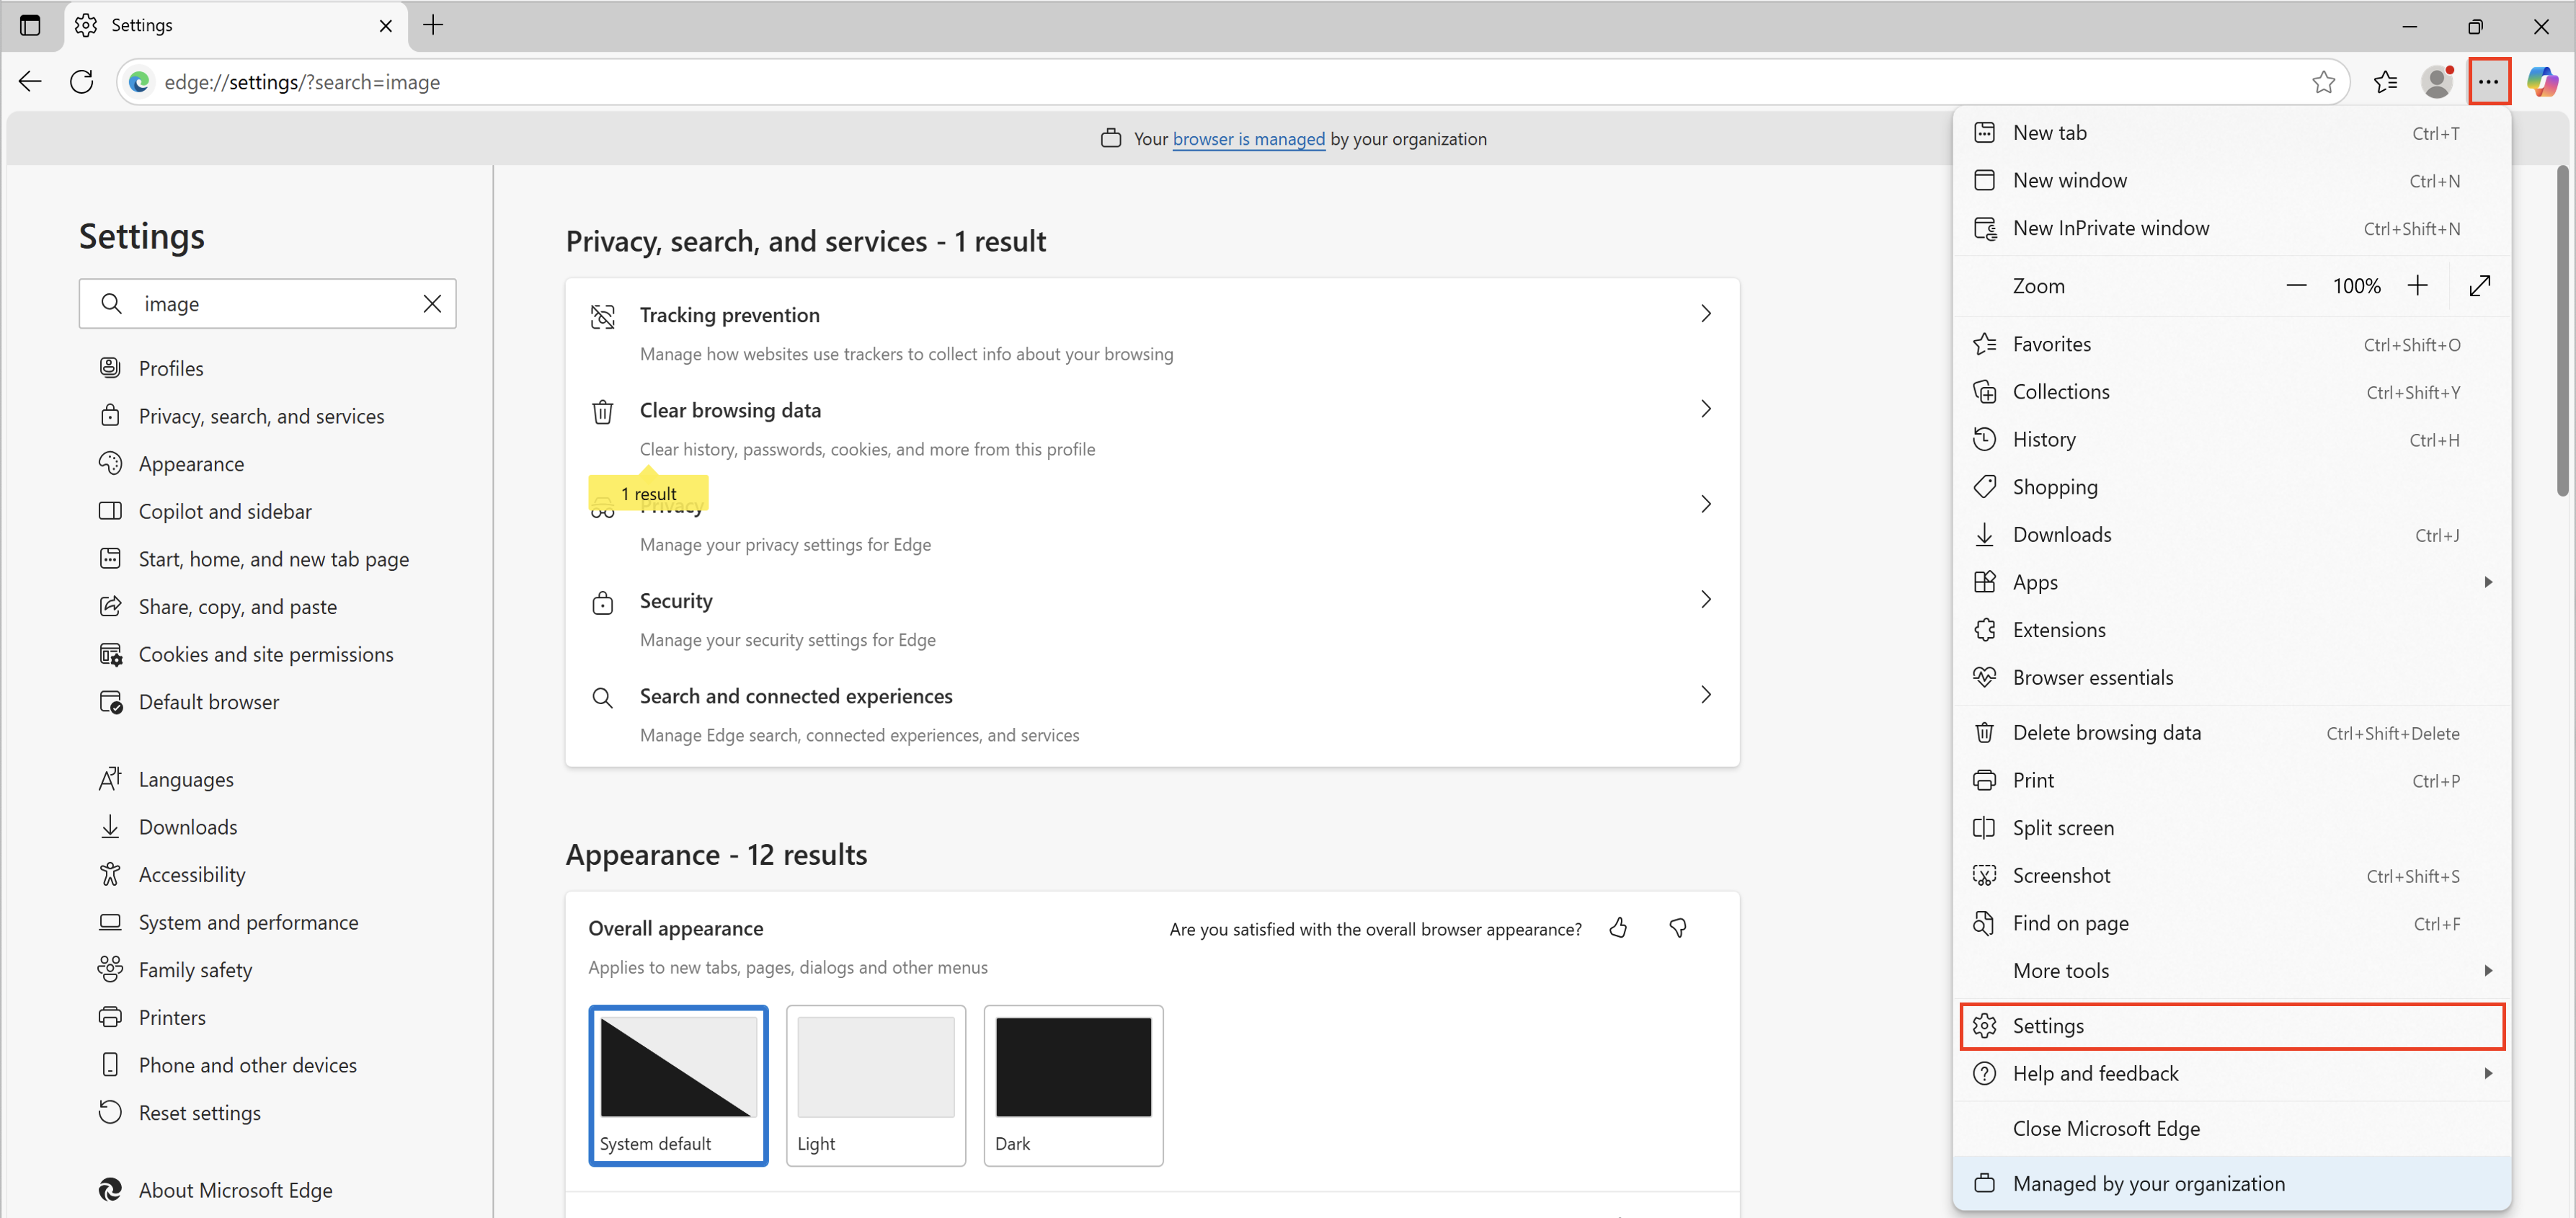Click thumbs down for browser appearance
Image resolution: width=2576 pixels, height=1218 pixels.
(1678, 929)
